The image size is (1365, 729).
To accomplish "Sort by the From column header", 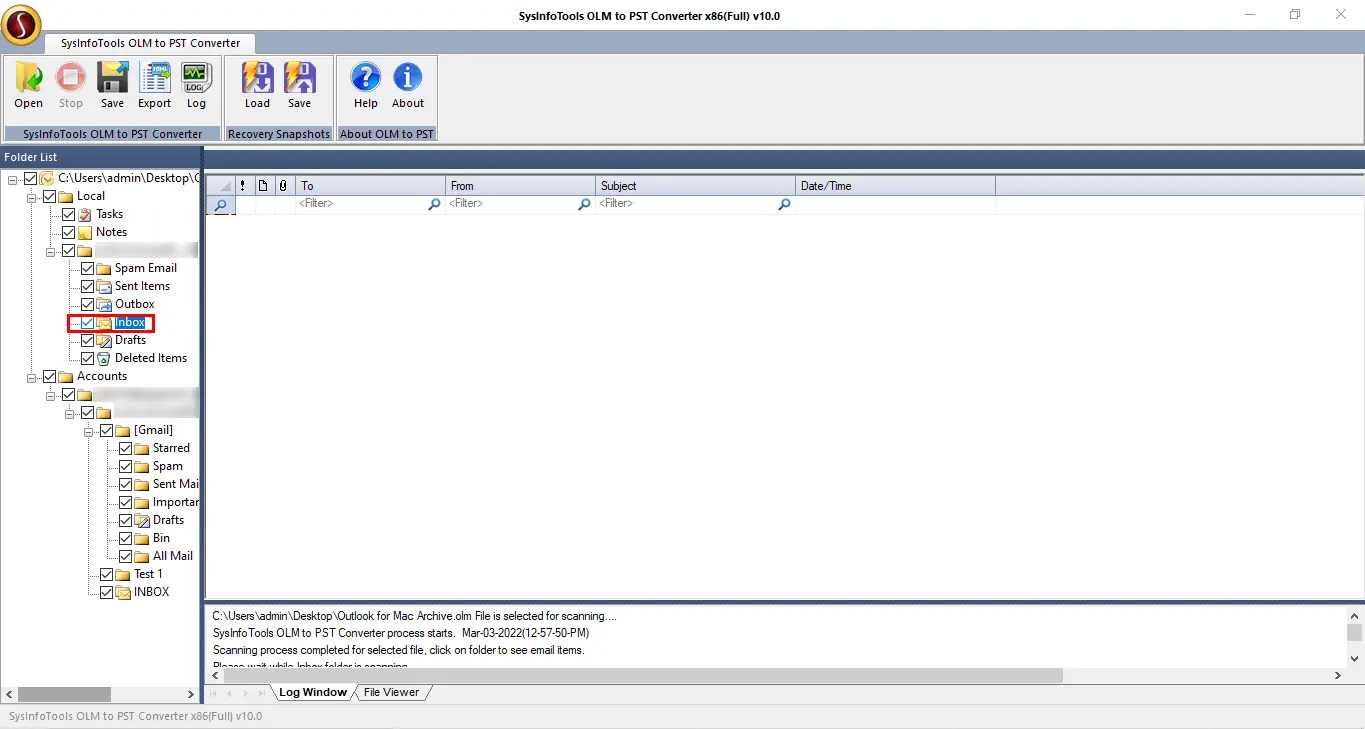I will 520,186.
